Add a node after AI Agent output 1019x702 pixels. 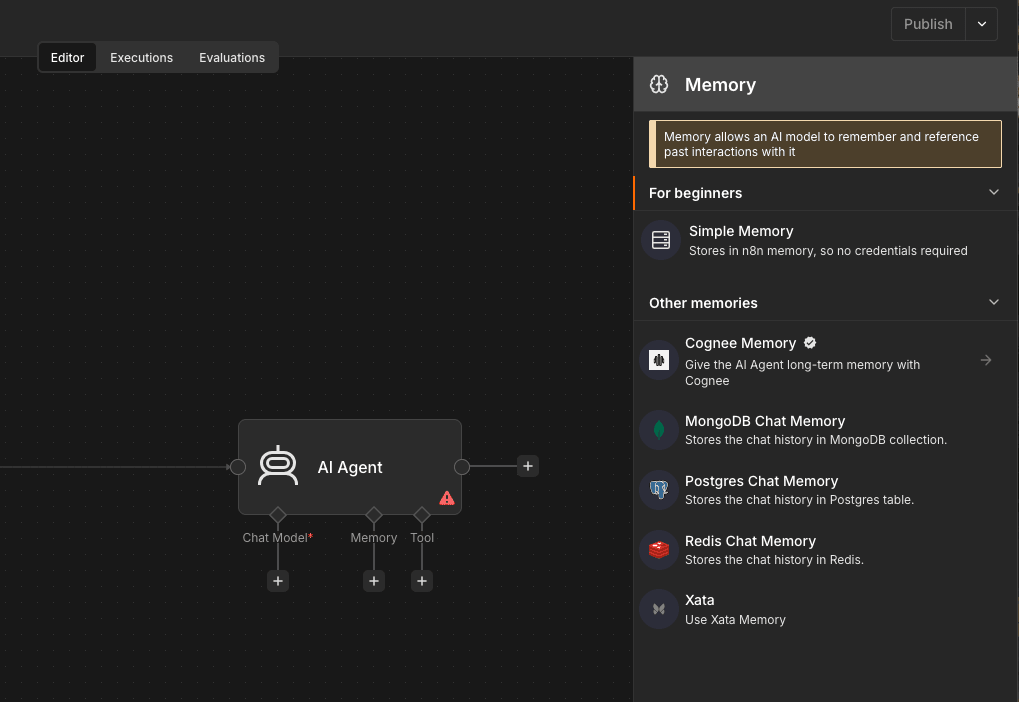point(528,466)
